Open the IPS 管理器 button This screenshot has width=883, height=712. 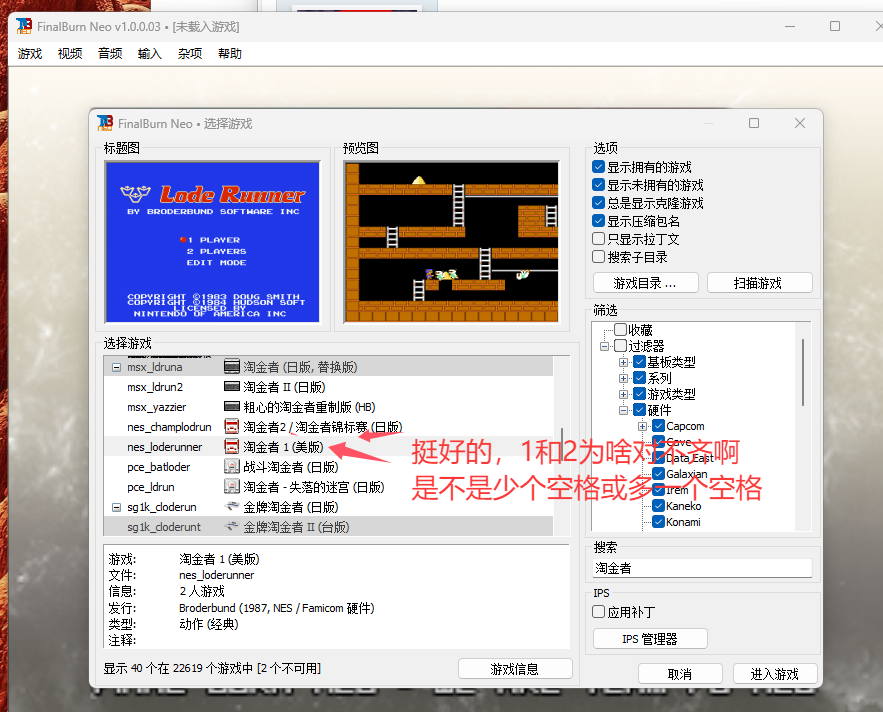(x=650, y=639)
